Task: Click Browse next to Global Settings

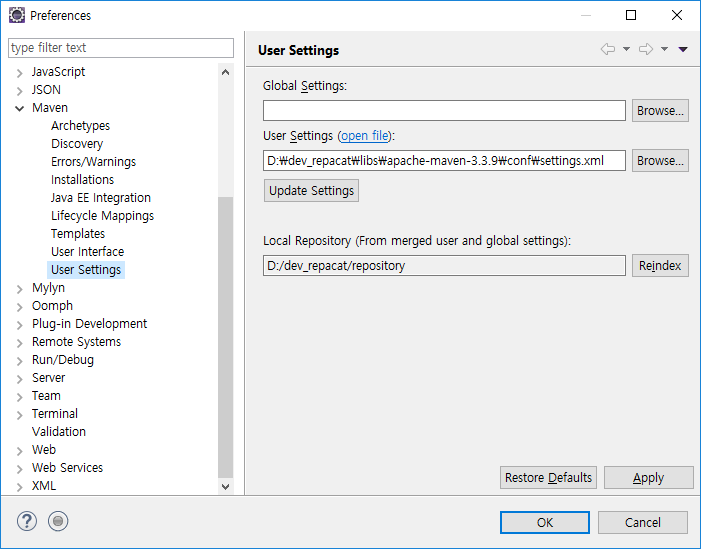Action: (660, 110)
